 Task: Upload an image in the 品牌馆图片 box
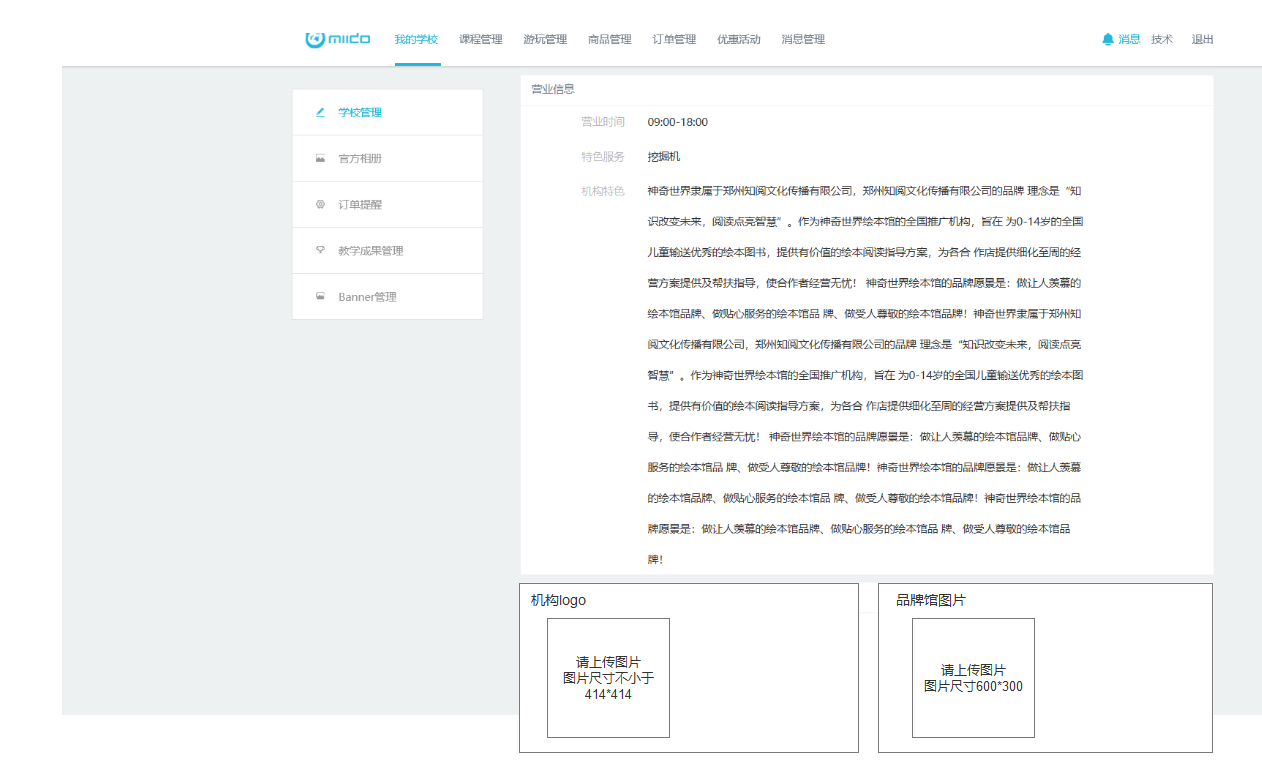(x=973, y=678)
